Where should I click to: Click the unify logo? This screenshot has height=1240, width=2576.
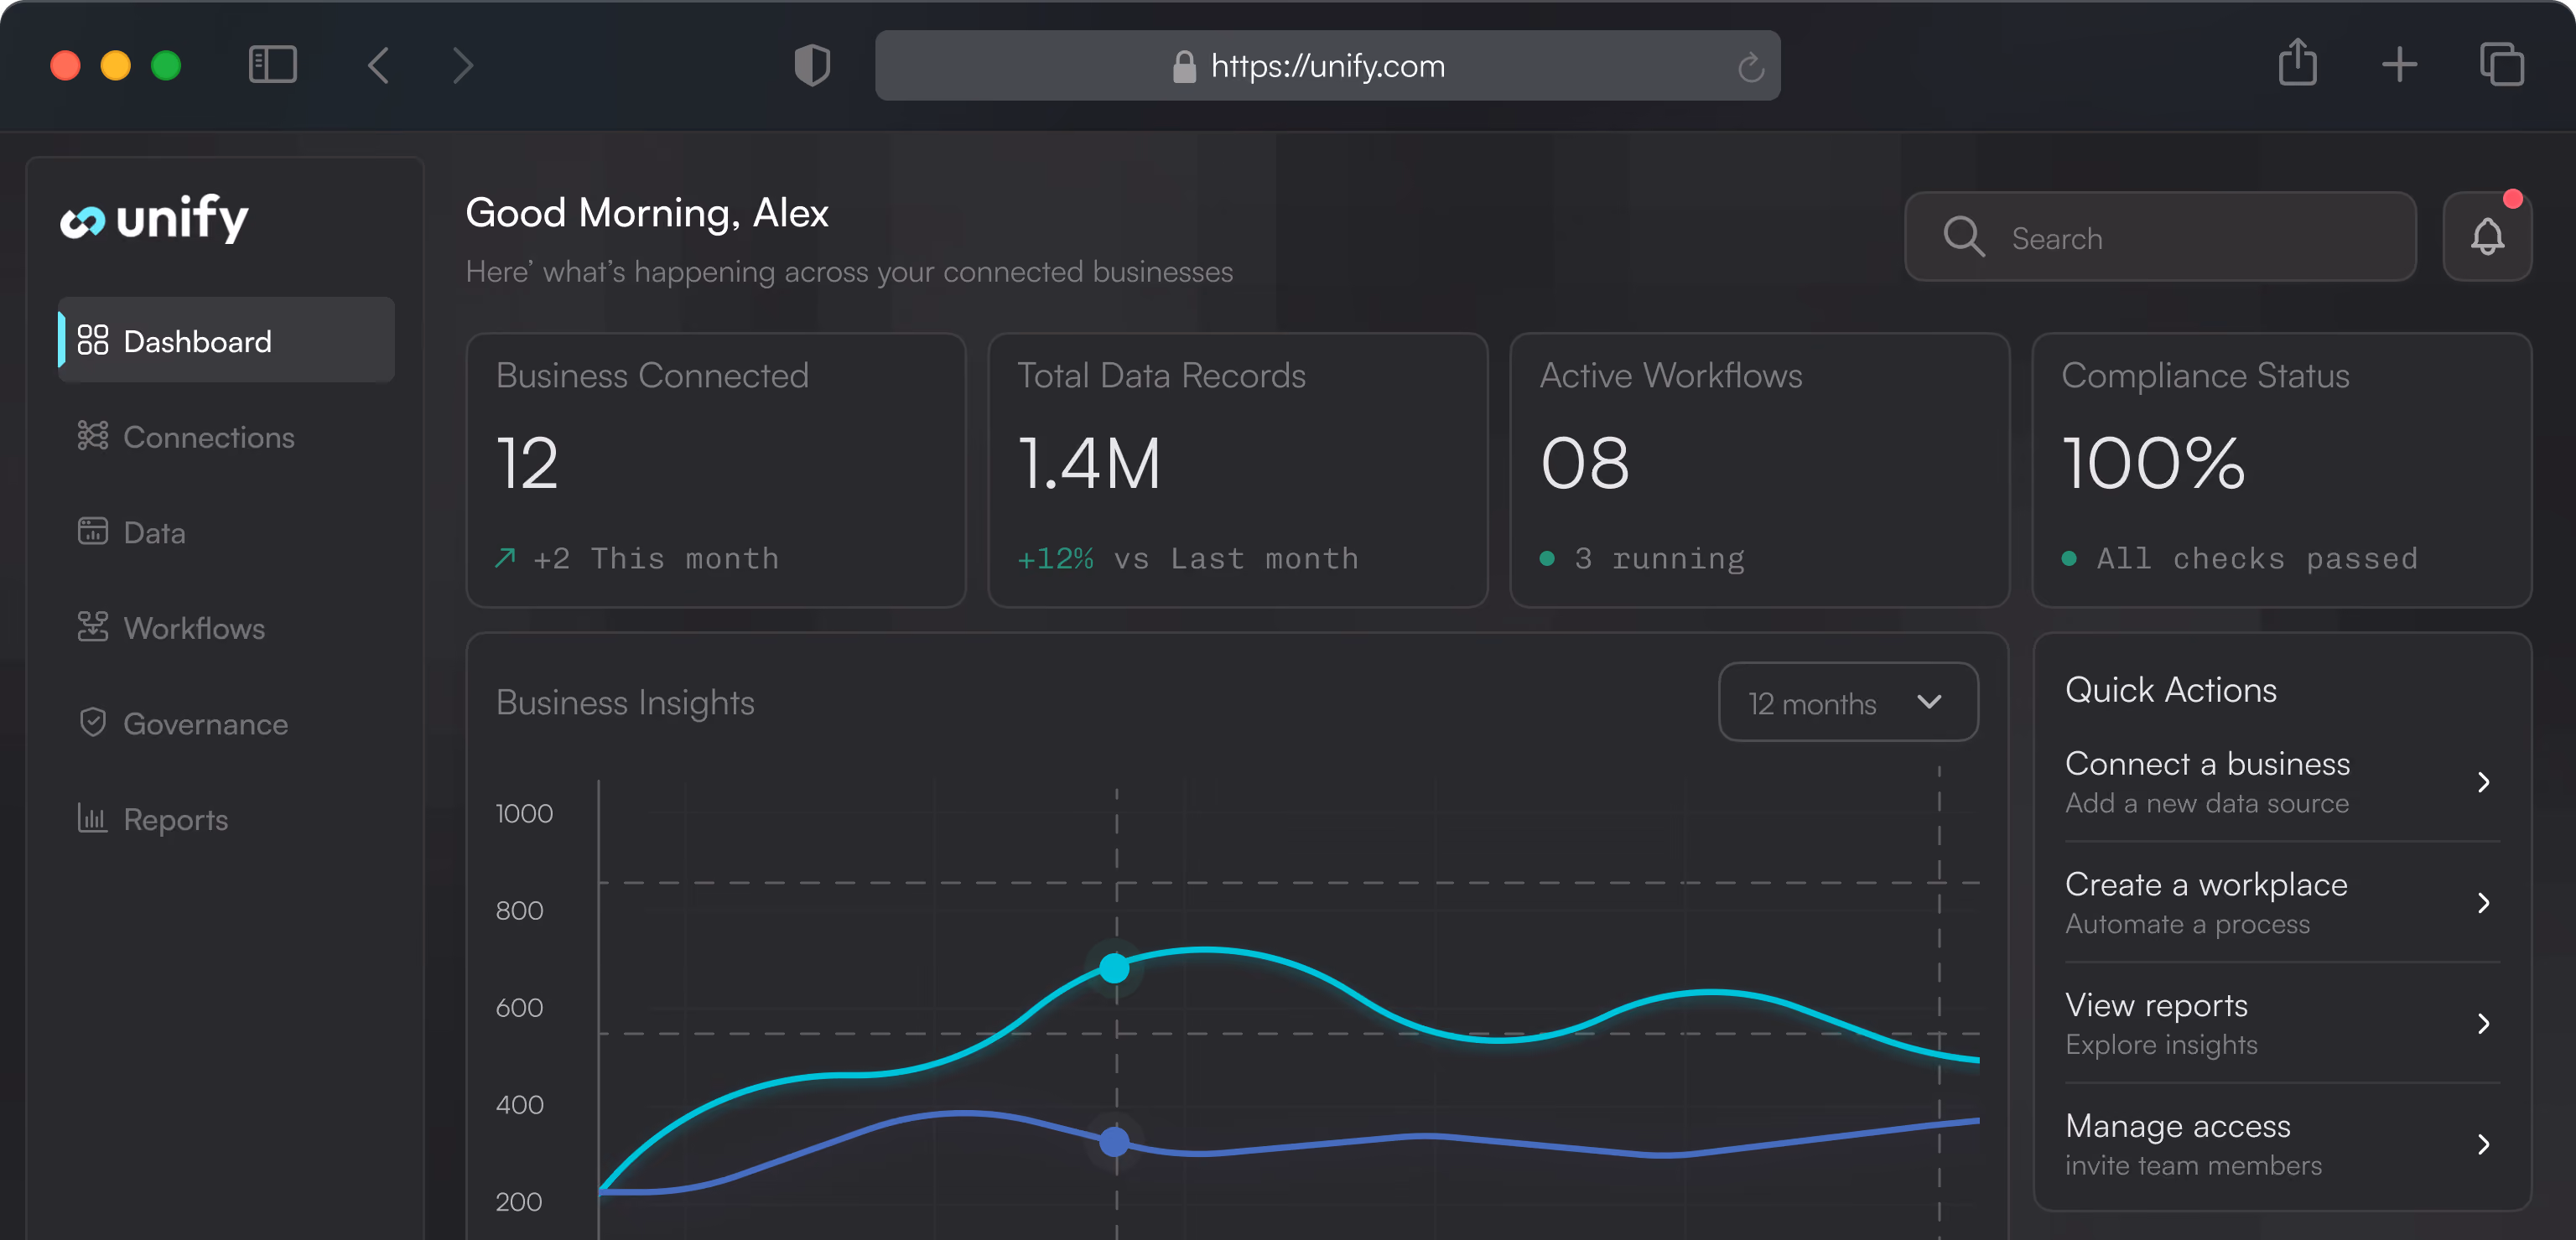click(x=155, y=218)
